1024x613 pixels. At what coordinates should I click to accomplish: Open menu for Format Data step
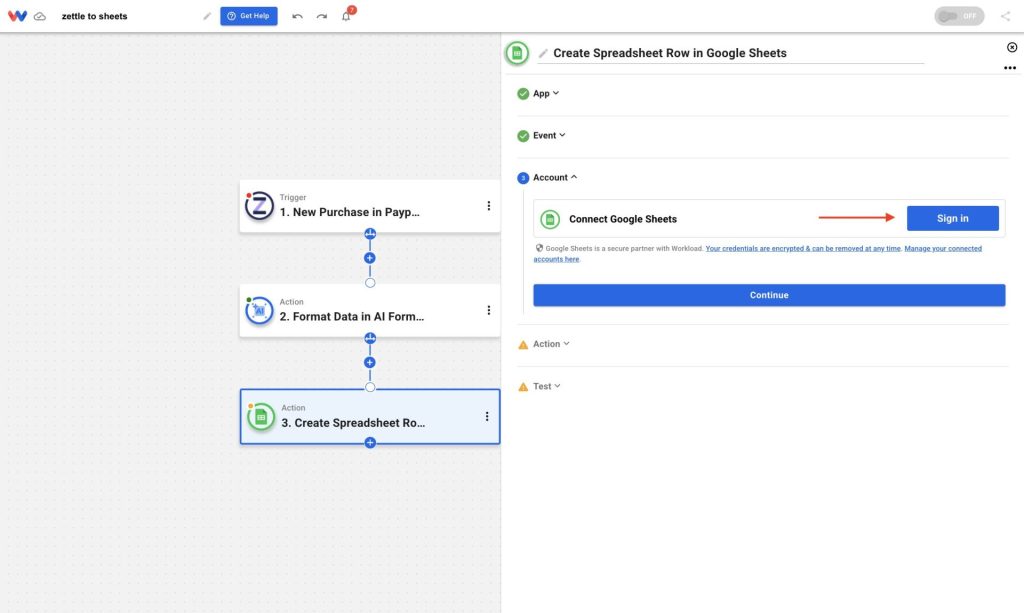tap(488, 310)
